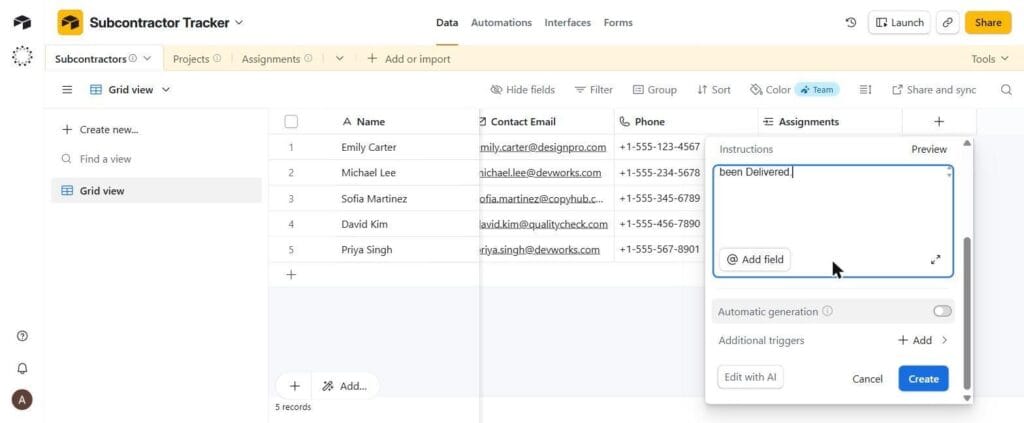Open the Projects table tab
This screenshot has height=423, width=1024.
(191, 59)
